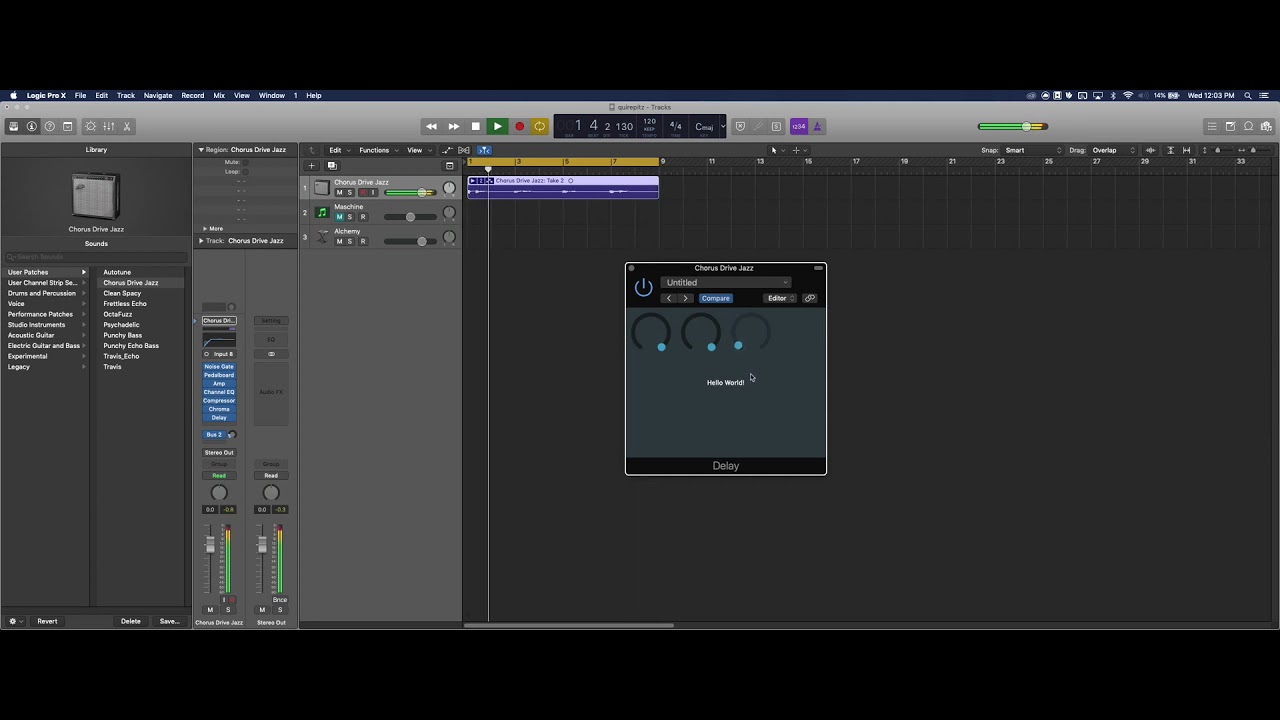Image resolution: width=1280 pixels, height=720 pixels.
Task: Click the Read automation button on Stereo Out
Action: (271, 475)
